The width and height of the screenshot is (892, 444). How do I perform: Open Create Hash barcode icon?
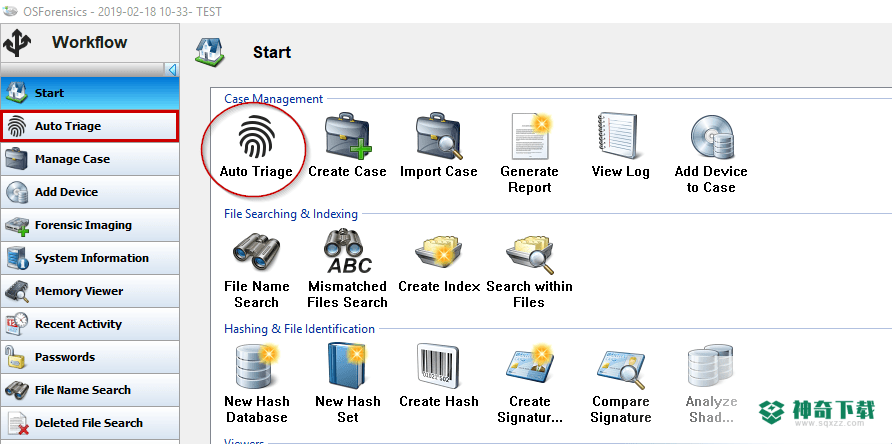pyautogui.click(x=439, y=367)
